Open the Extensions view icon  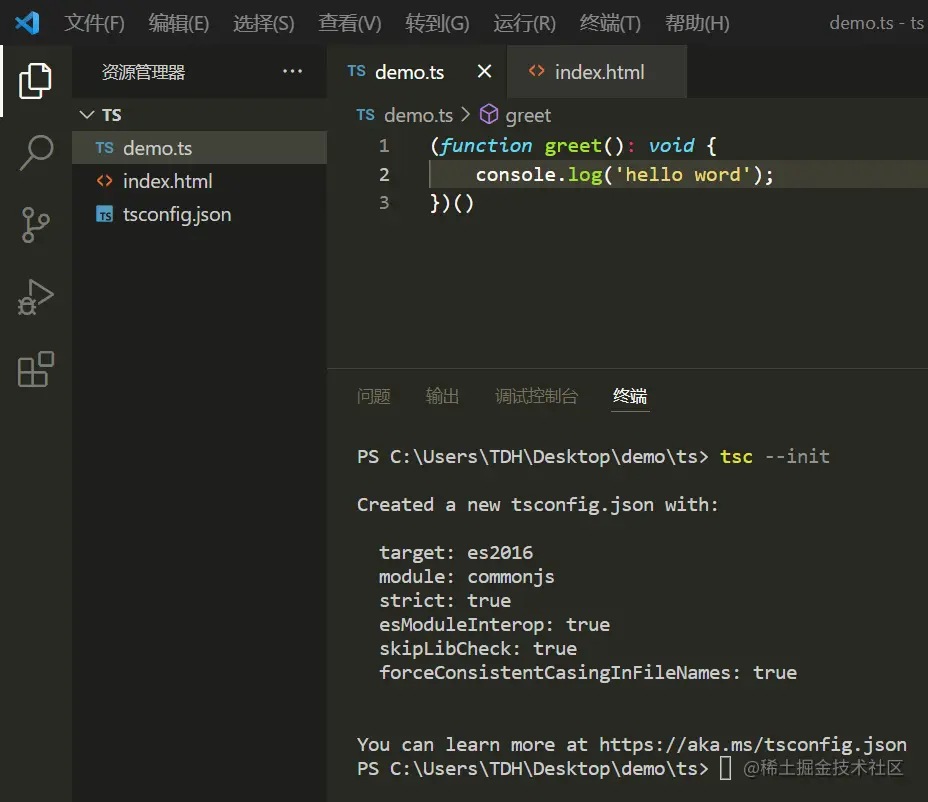click(x=36, y=369)
